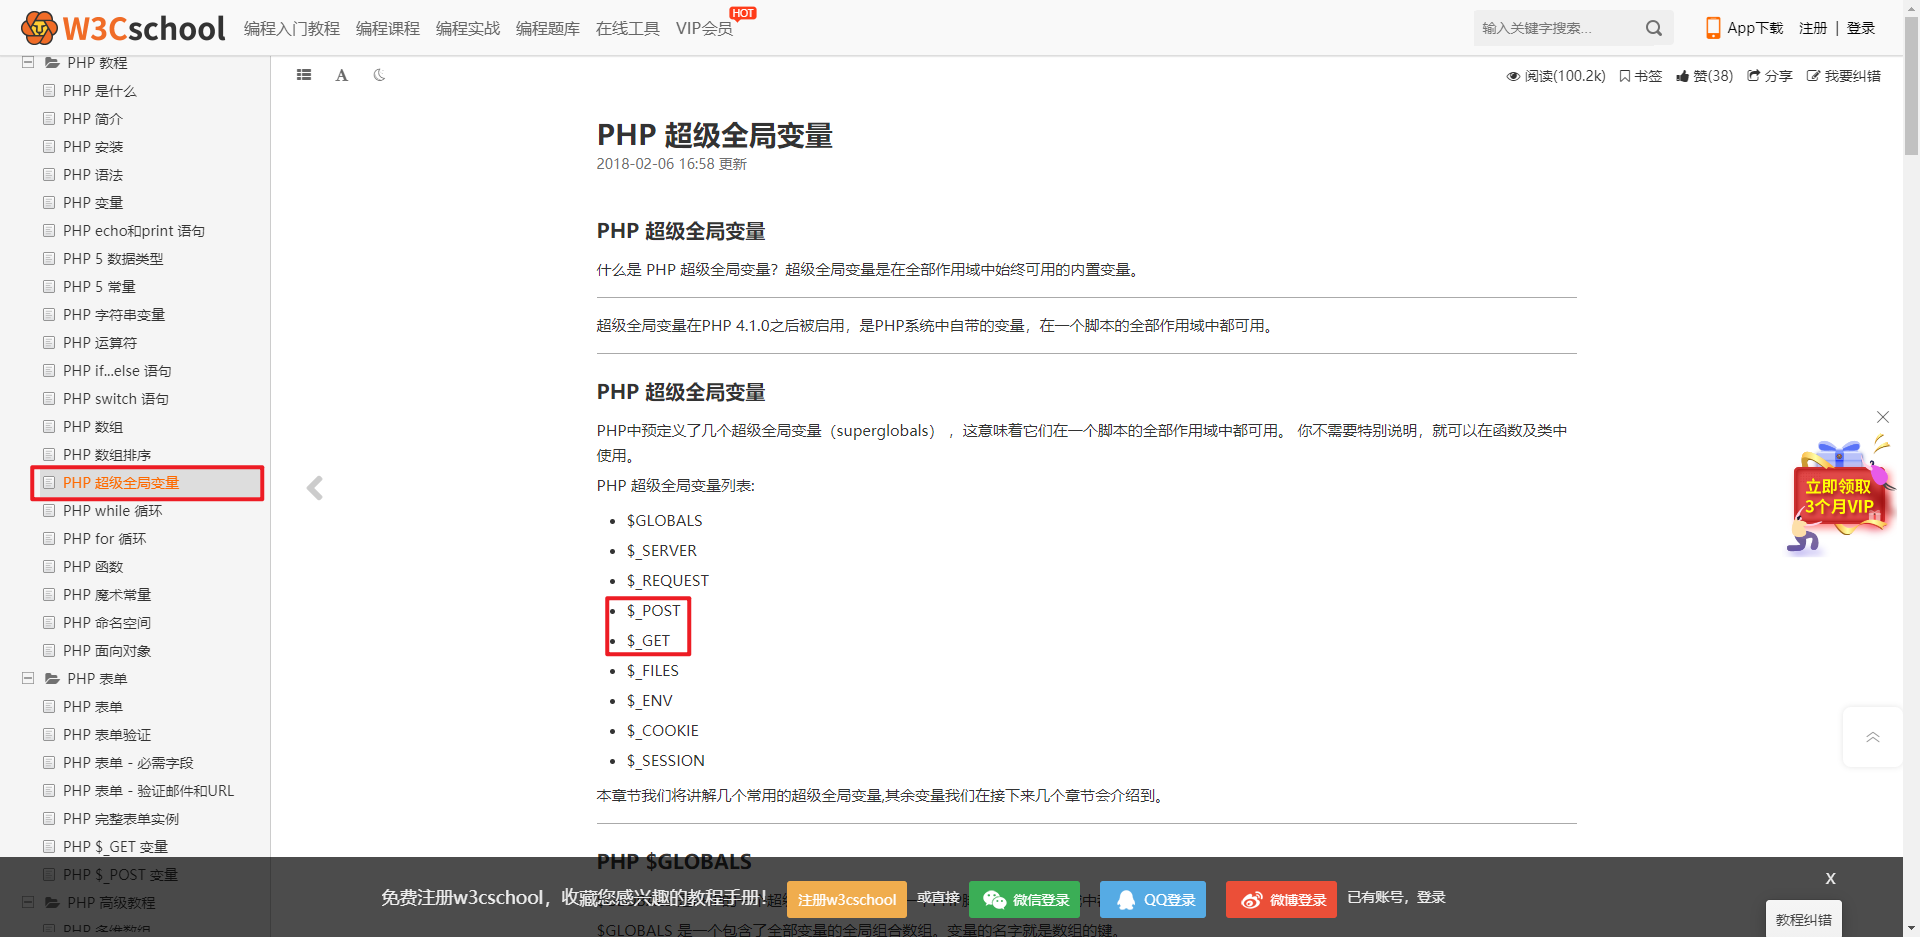Image resolution: width=1920 pixels, height=937 pixels.
Task: Open PHP 魔术常量 chapter
Action: click(107, 595)
